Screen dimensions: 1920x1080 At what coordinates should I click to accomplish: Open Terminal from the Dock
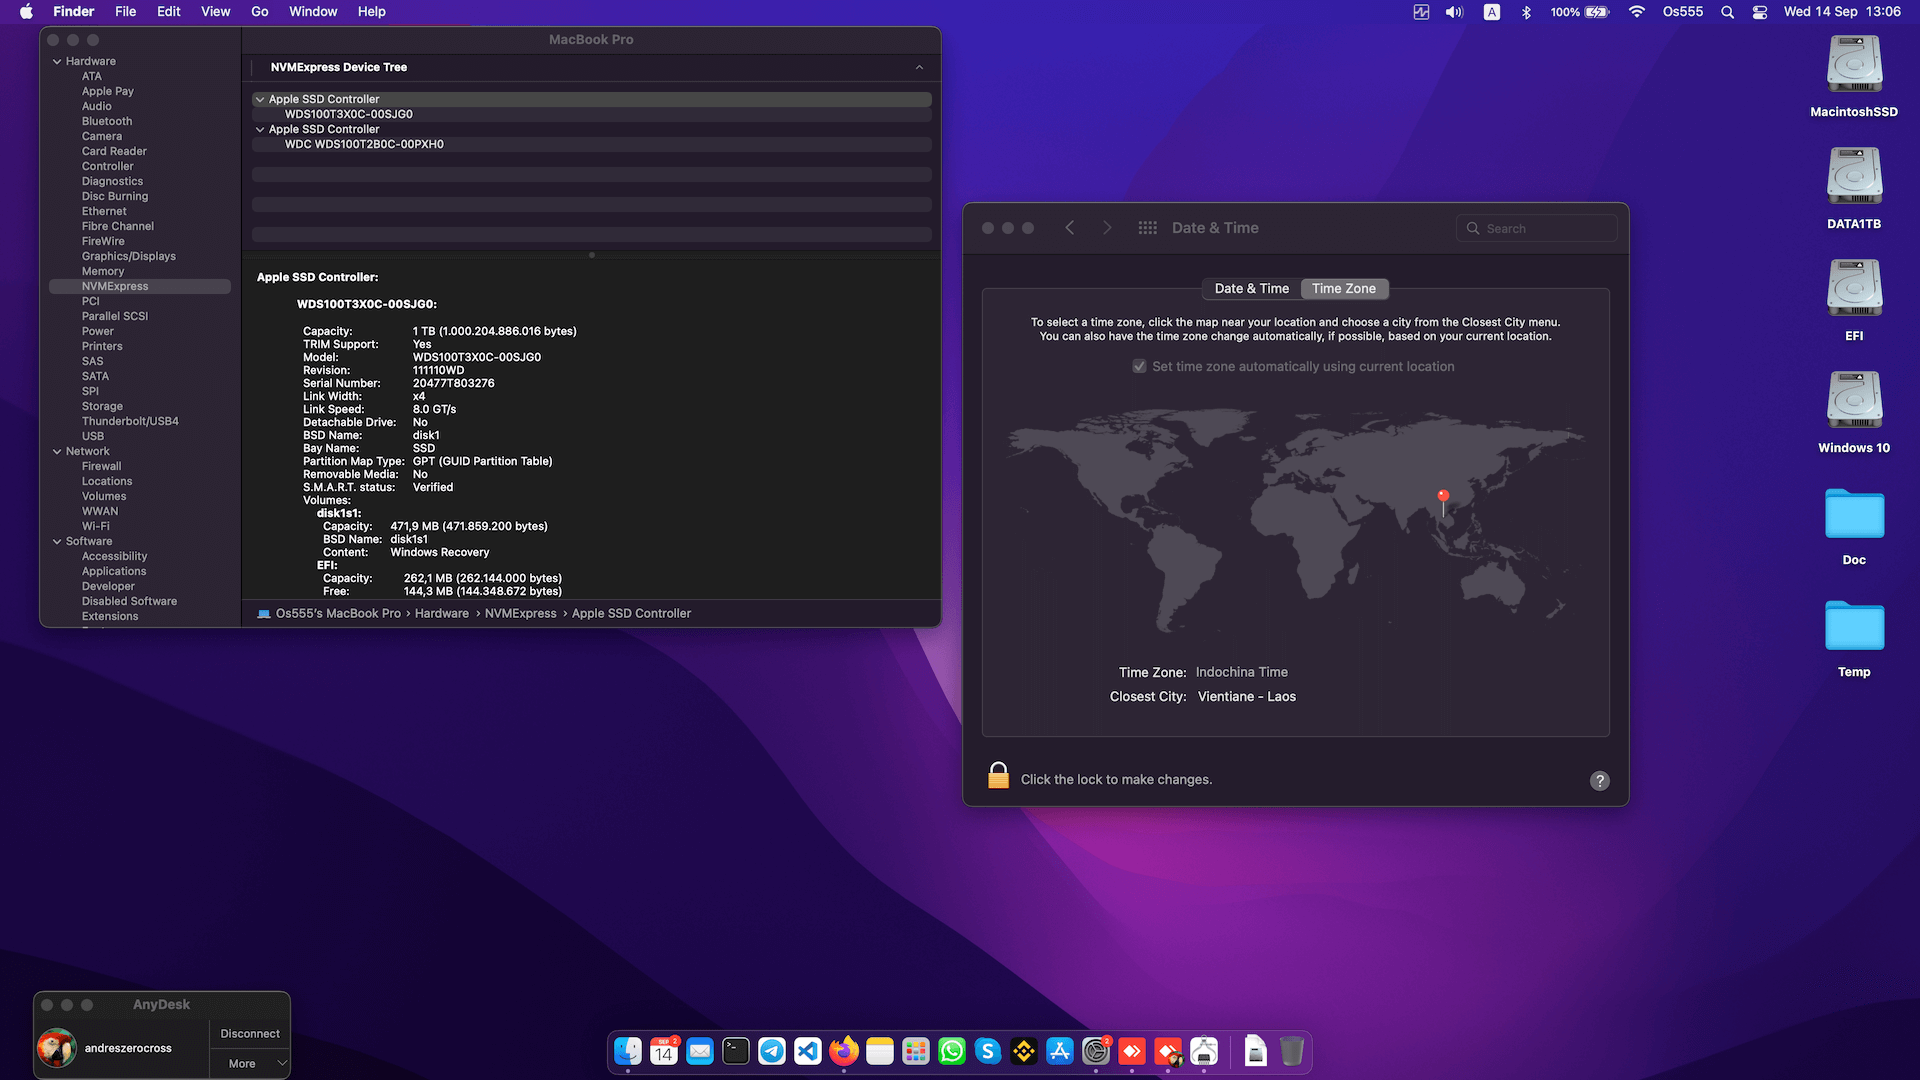click(736, 1051)
